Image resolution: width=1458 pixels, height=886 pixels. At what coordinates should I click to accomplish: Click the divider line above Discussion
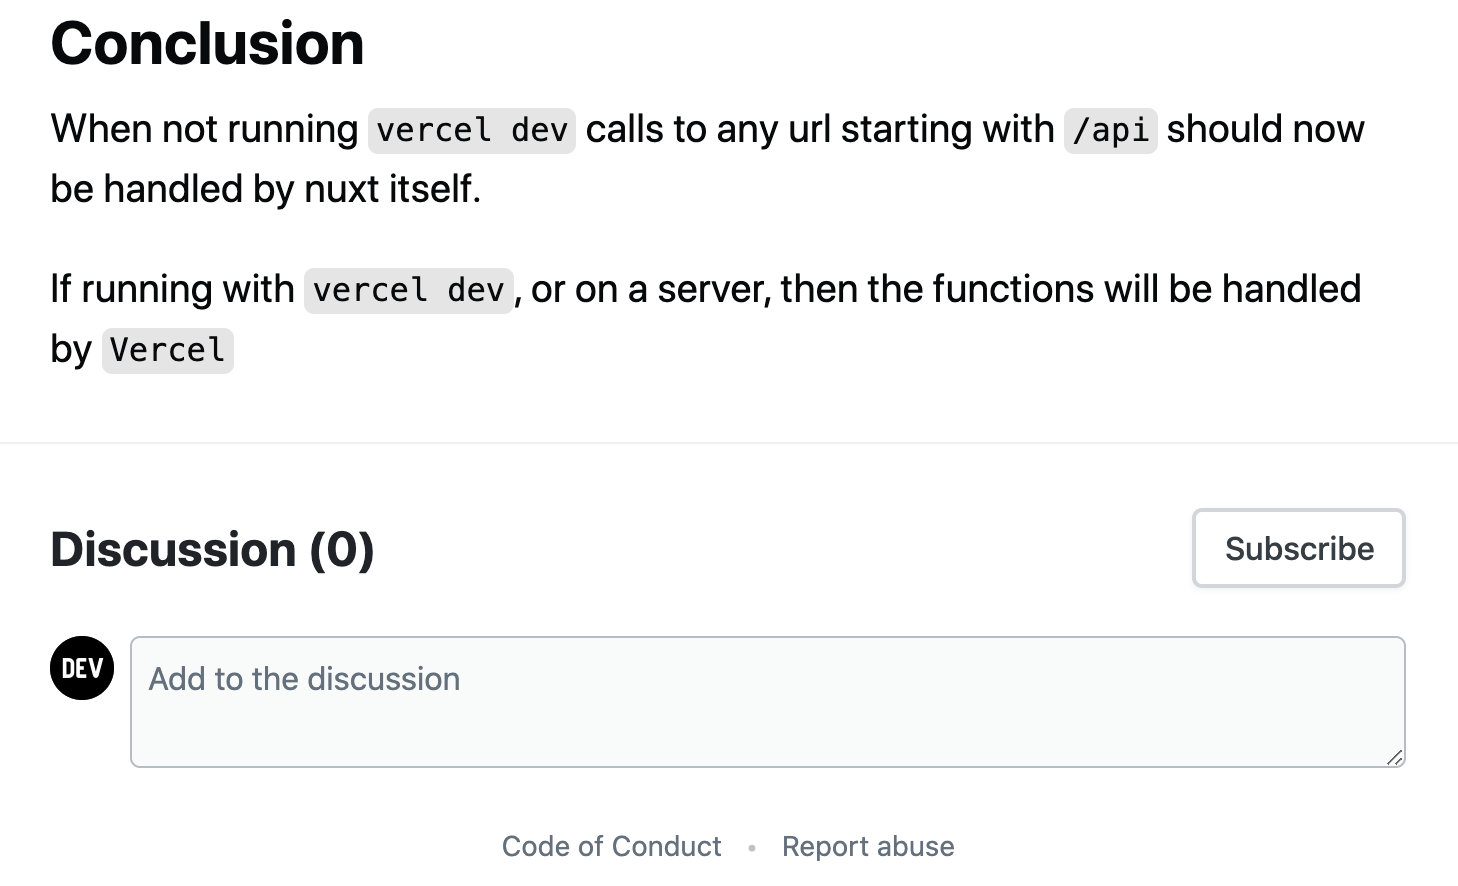point(729,443)
